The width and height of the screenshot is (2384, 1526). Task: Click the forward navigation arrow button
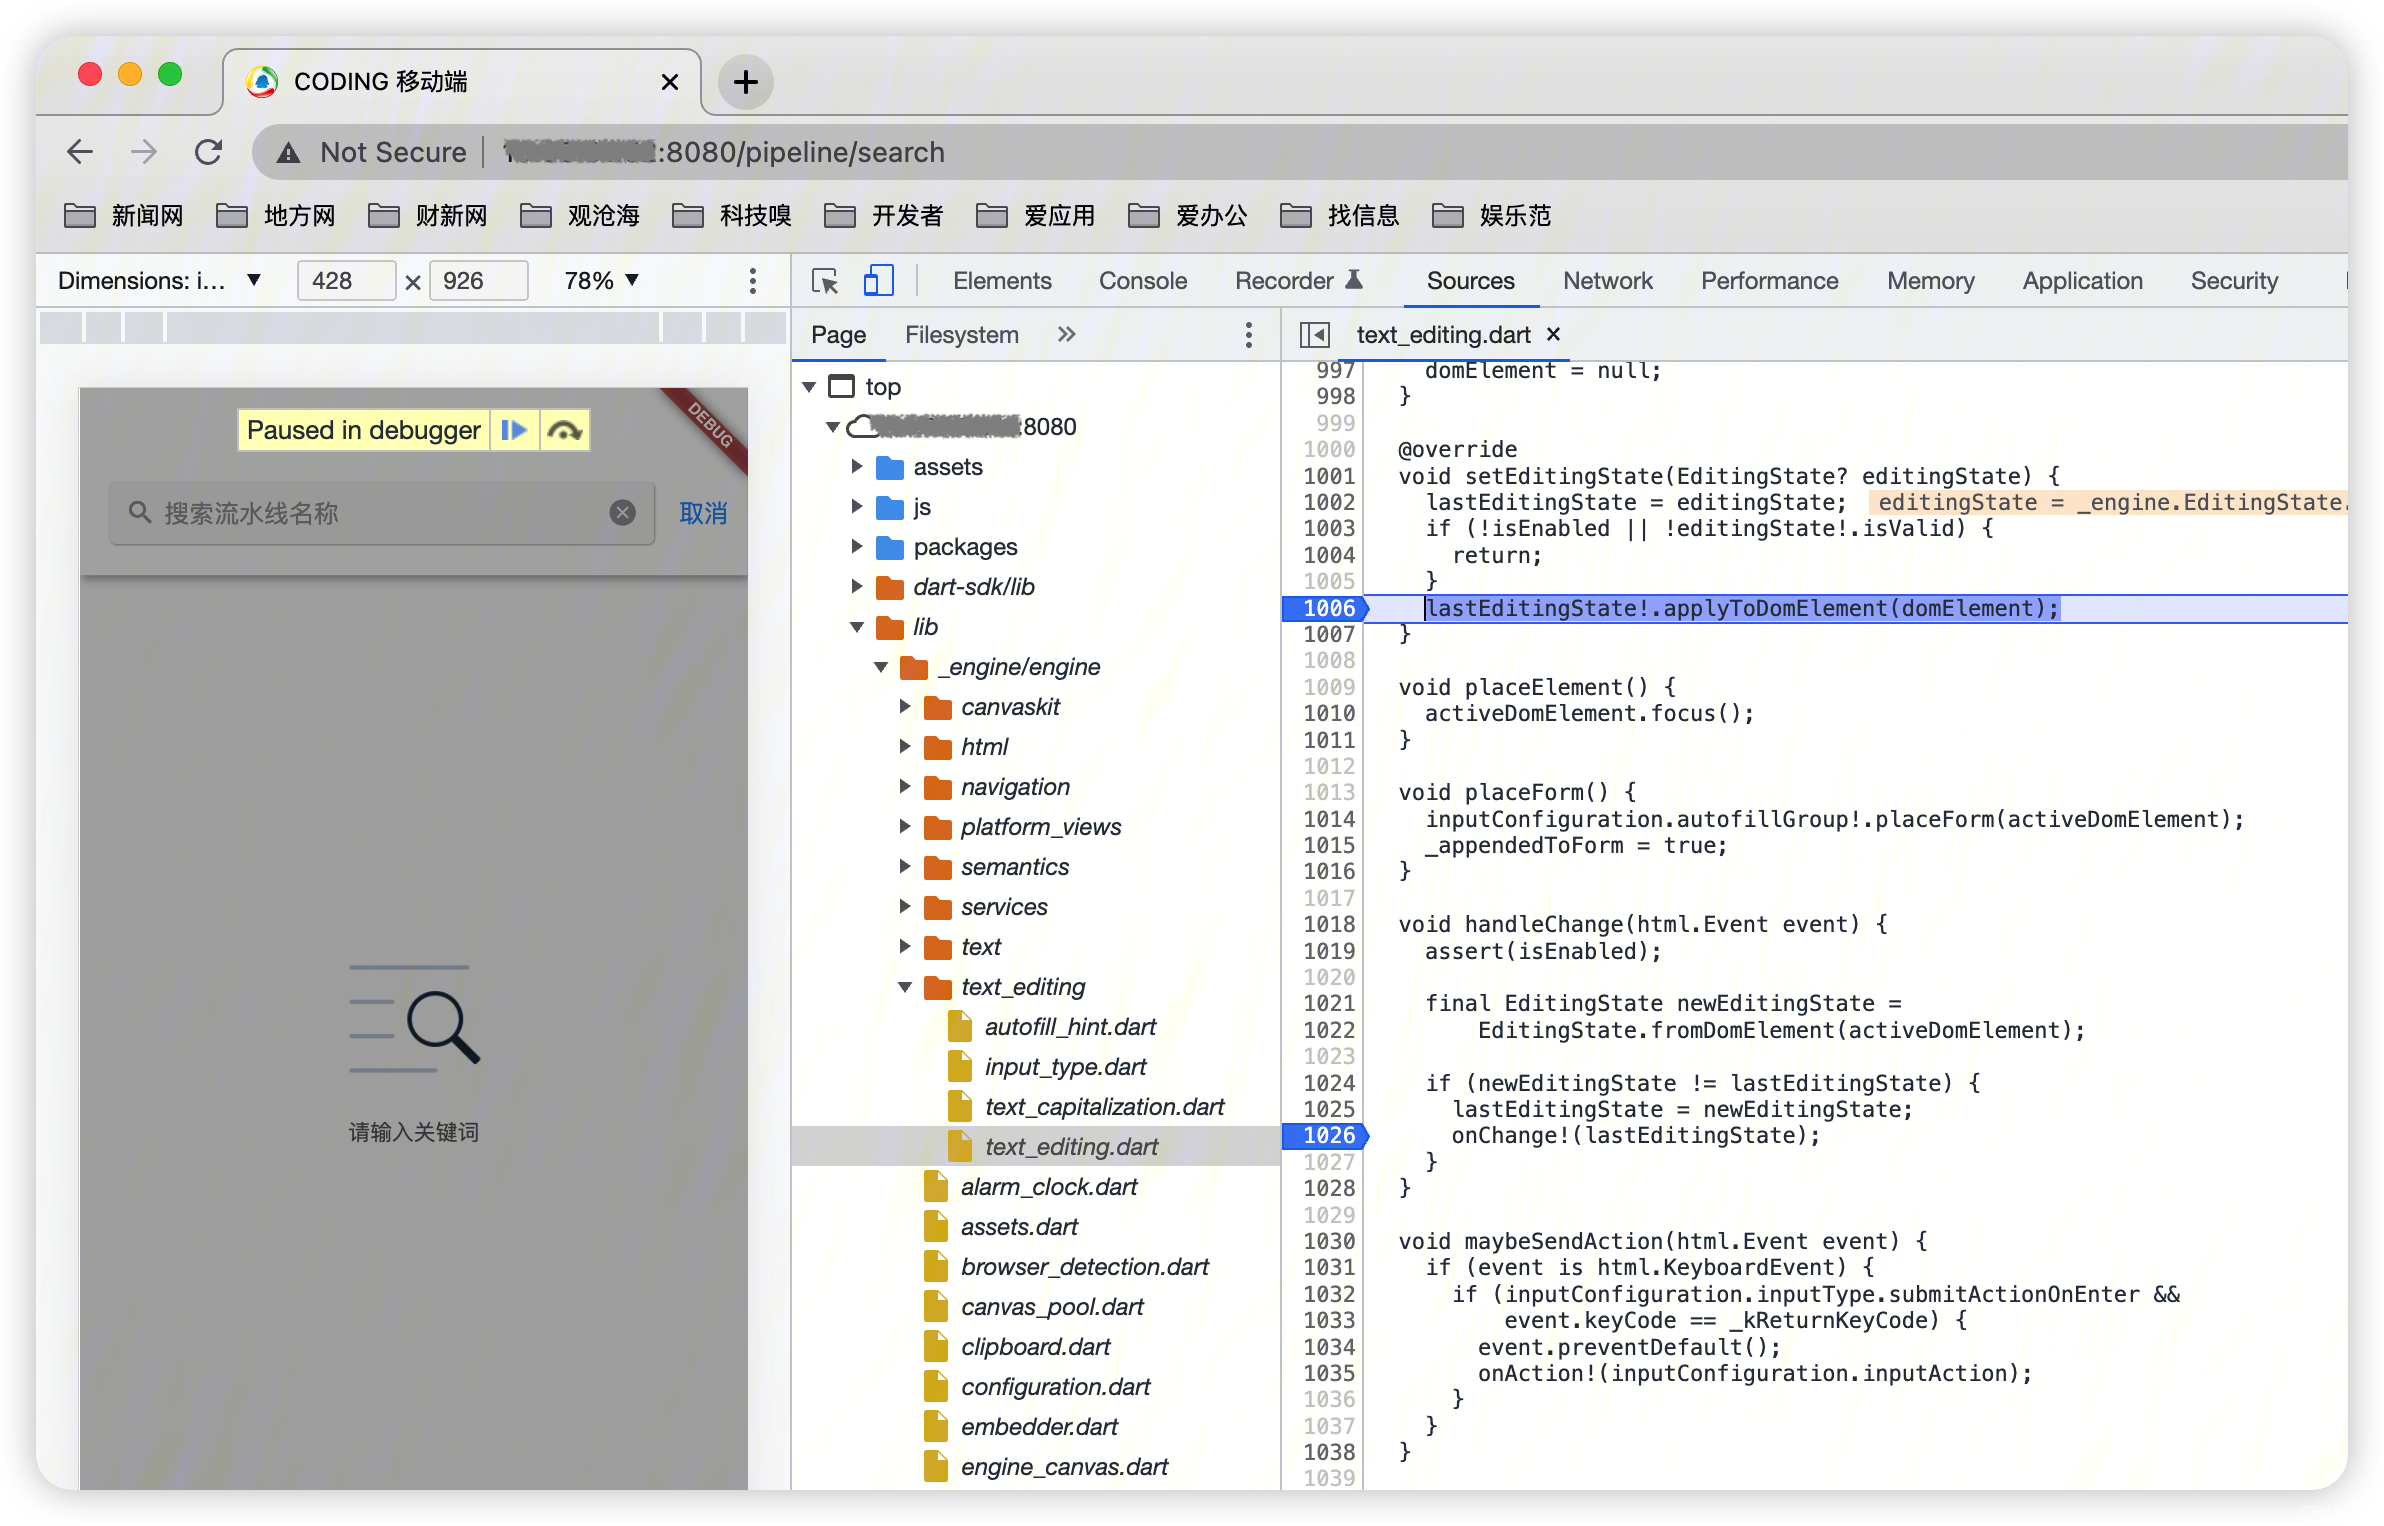pos(144,151)
